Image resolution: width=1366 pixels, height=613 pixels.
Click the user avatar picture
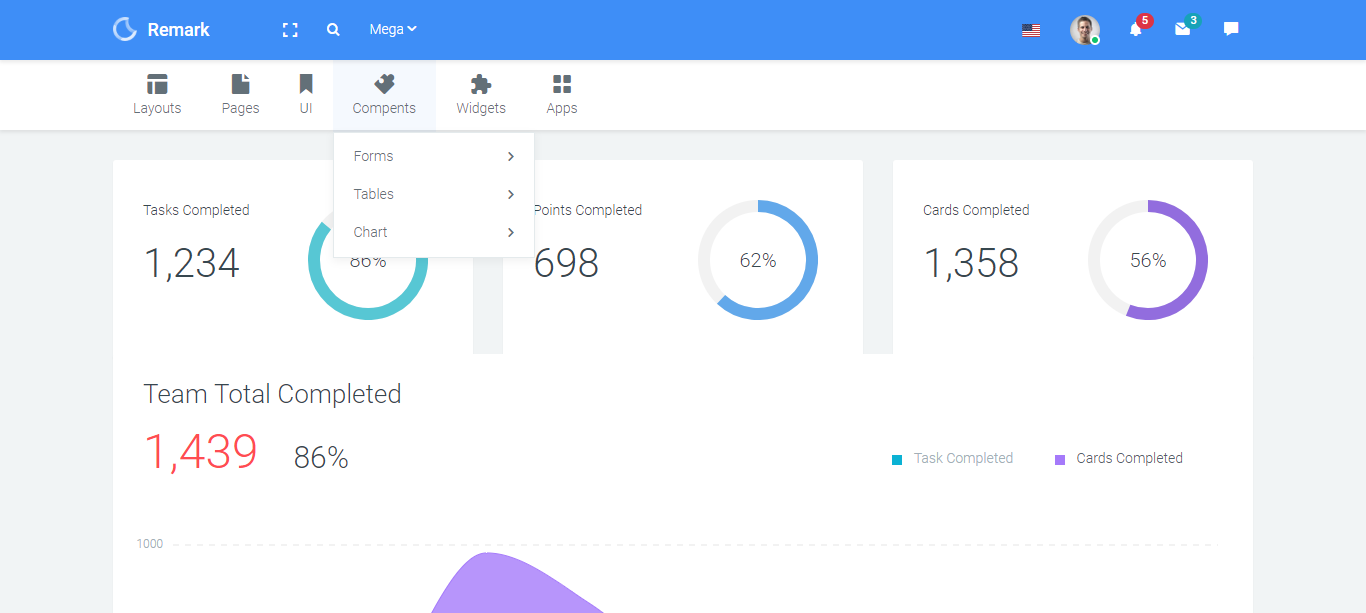1084,30
